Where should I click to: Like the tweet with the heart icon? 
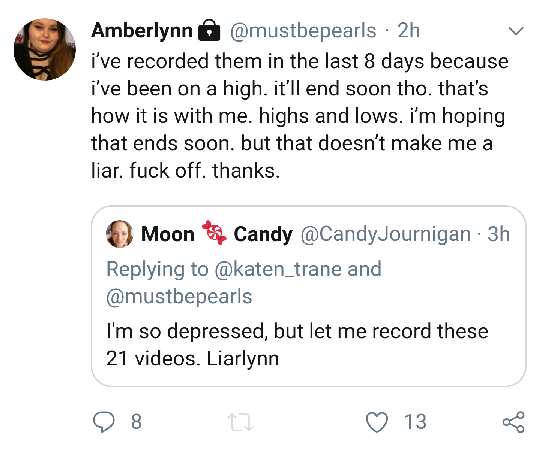pyautogui.click(x=376, y=422)
